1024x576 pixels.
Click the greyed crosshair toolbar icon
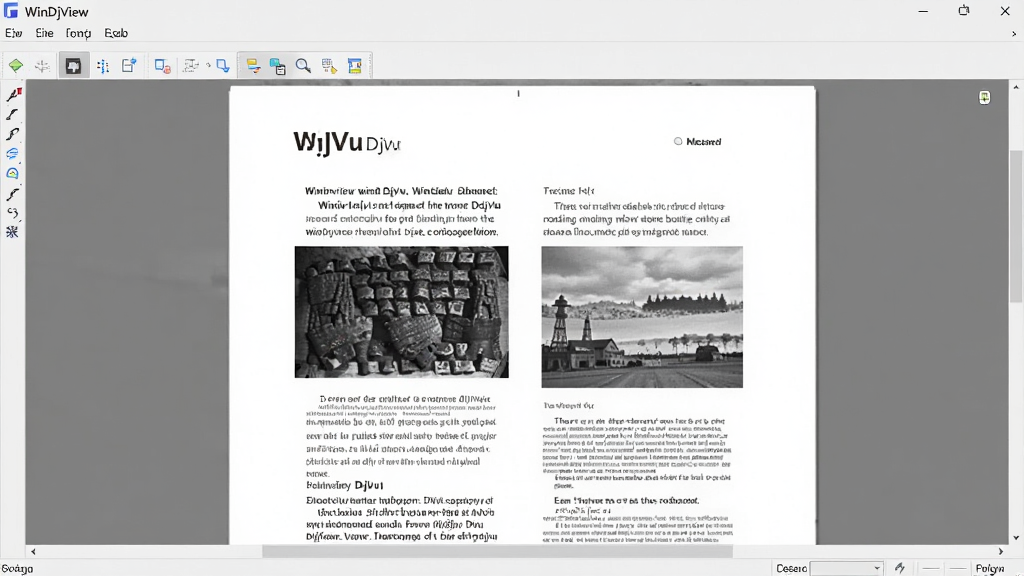pyautogui.click(x=42, y=65)
